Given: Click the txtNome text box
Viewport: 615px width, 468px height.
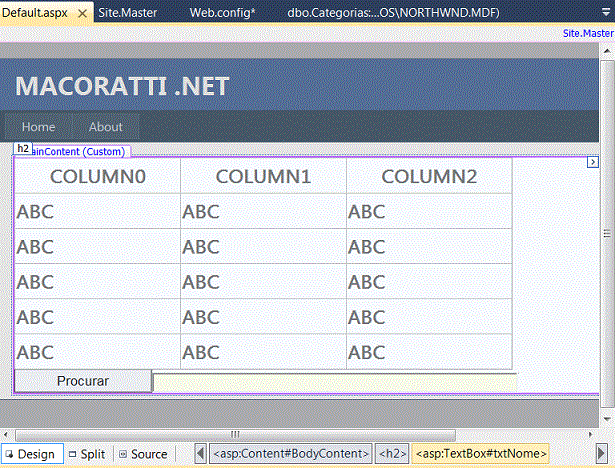Looking at the screenshot, I should coord(335,382).
